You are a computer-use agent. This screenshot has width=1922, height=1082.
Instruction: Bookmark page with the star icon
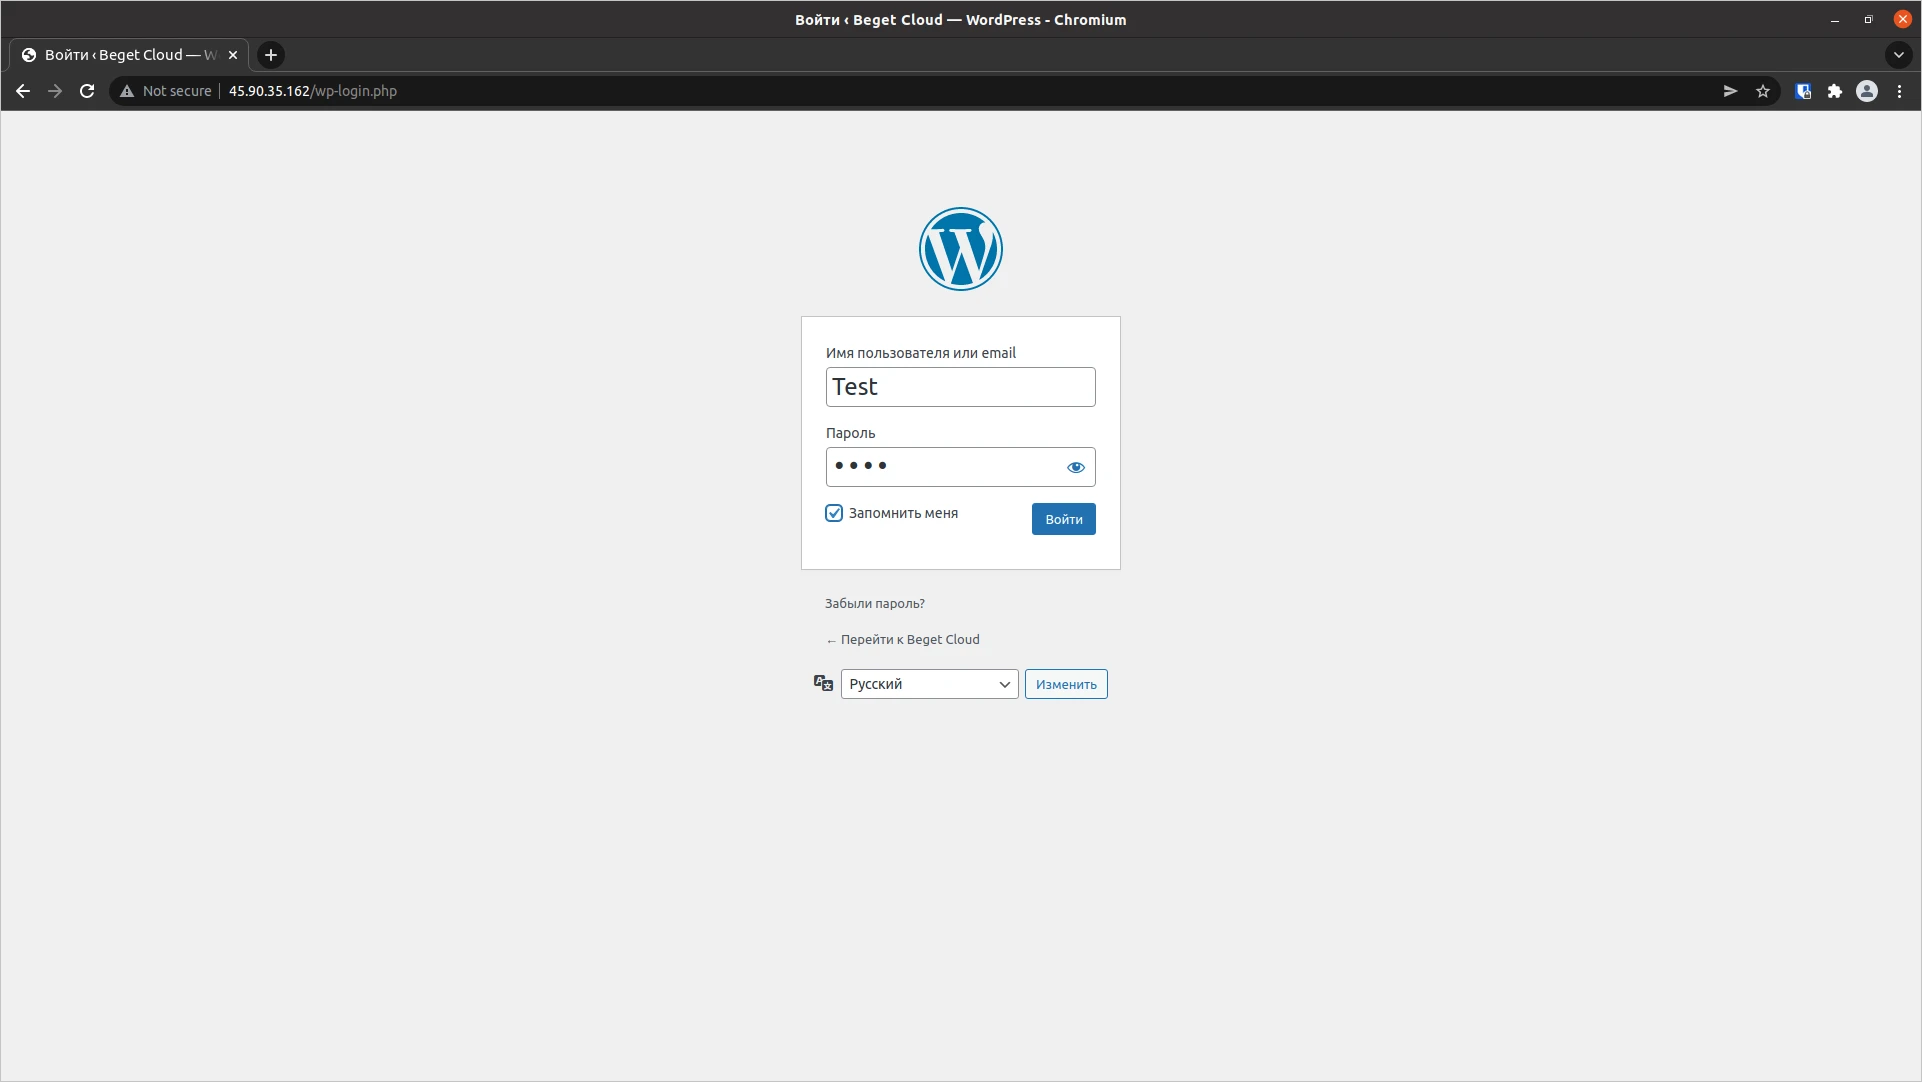[1763, 91]
